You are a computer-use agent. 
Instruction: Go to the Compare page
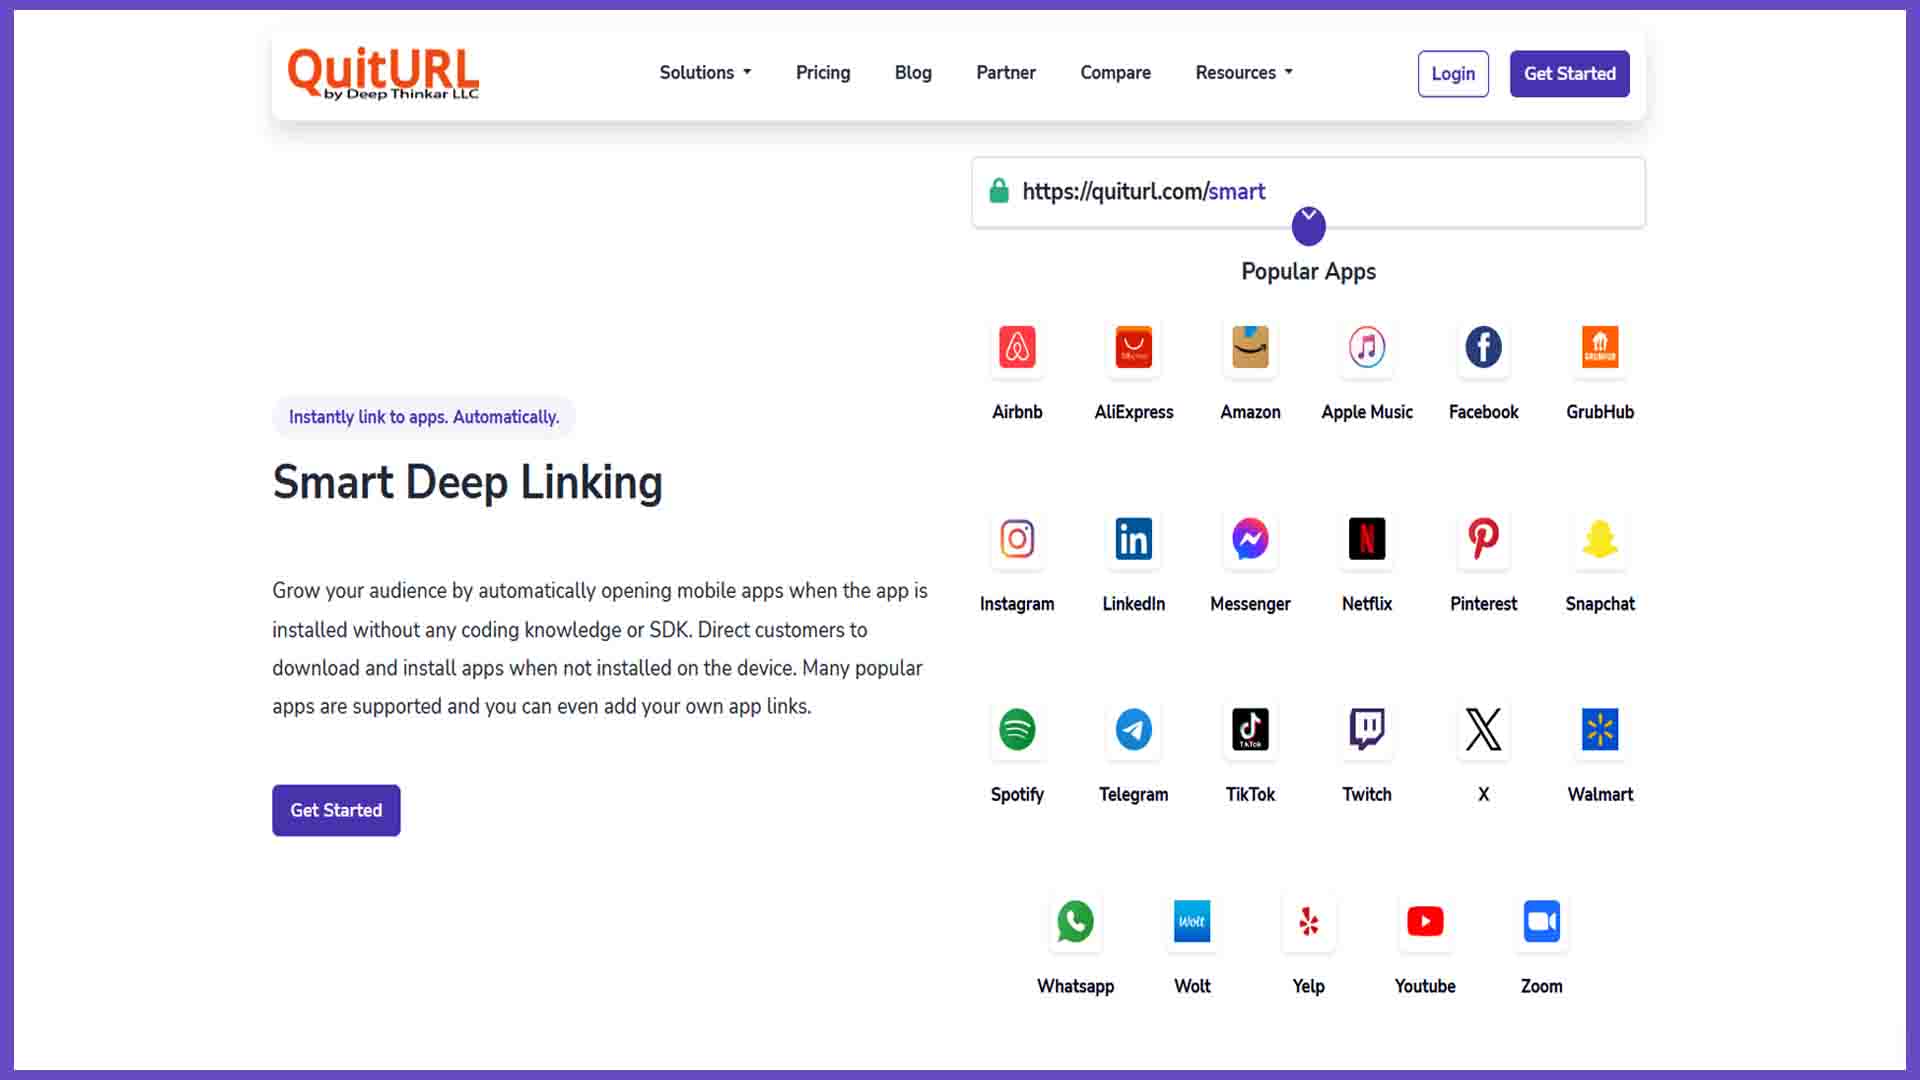1115,73
